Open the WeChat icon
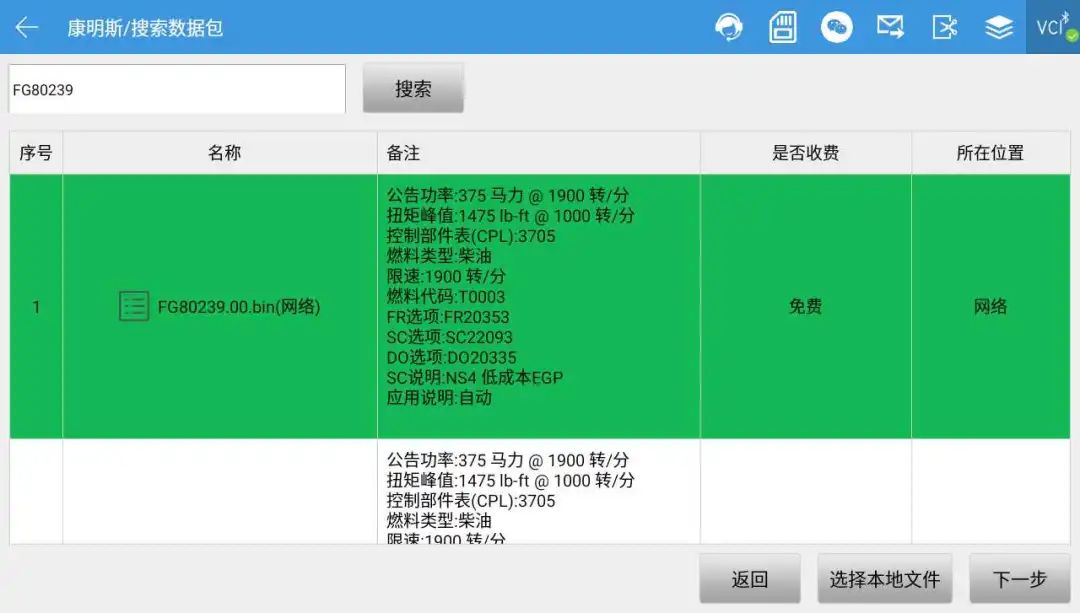1080x613 pixels. click(836, 28)
